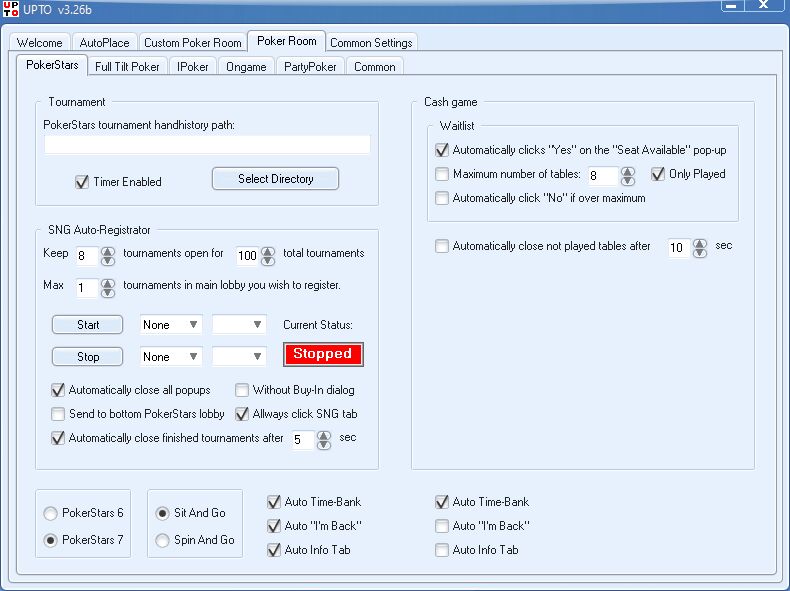Select the Common sub-tab
The image size is (790, 591).
click(x=374, y=67)
